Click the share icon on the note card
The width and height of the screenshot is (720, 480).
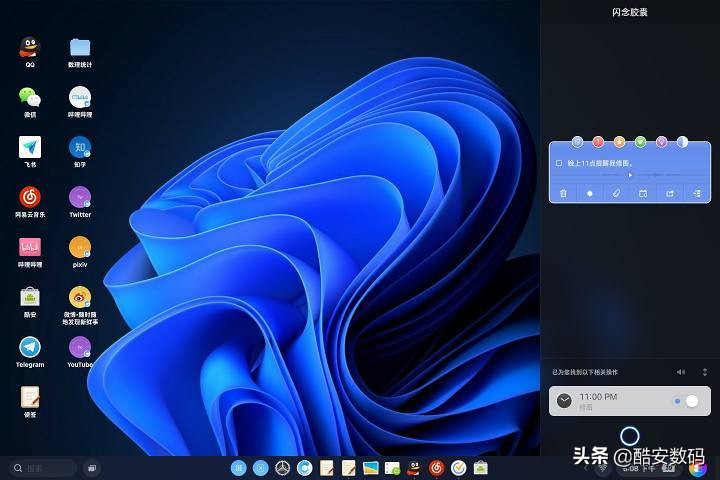pyautogui.click(x=670, y=193)
